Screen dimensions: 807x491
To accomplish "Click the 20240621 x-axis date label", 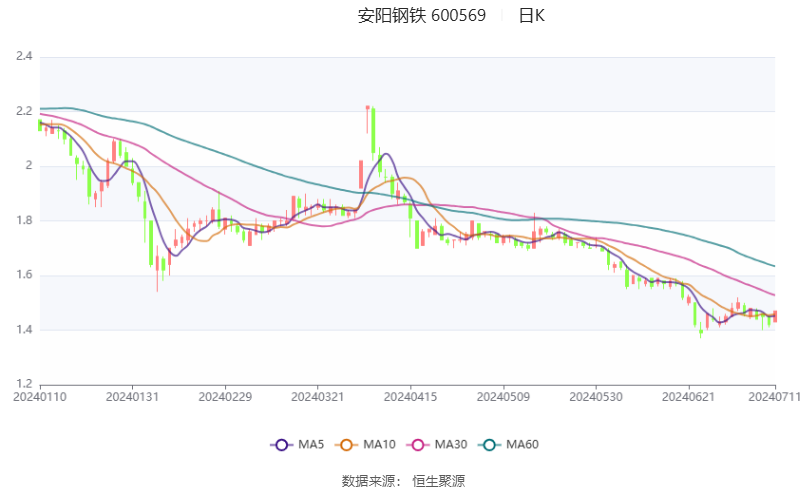I will point(688,397).
